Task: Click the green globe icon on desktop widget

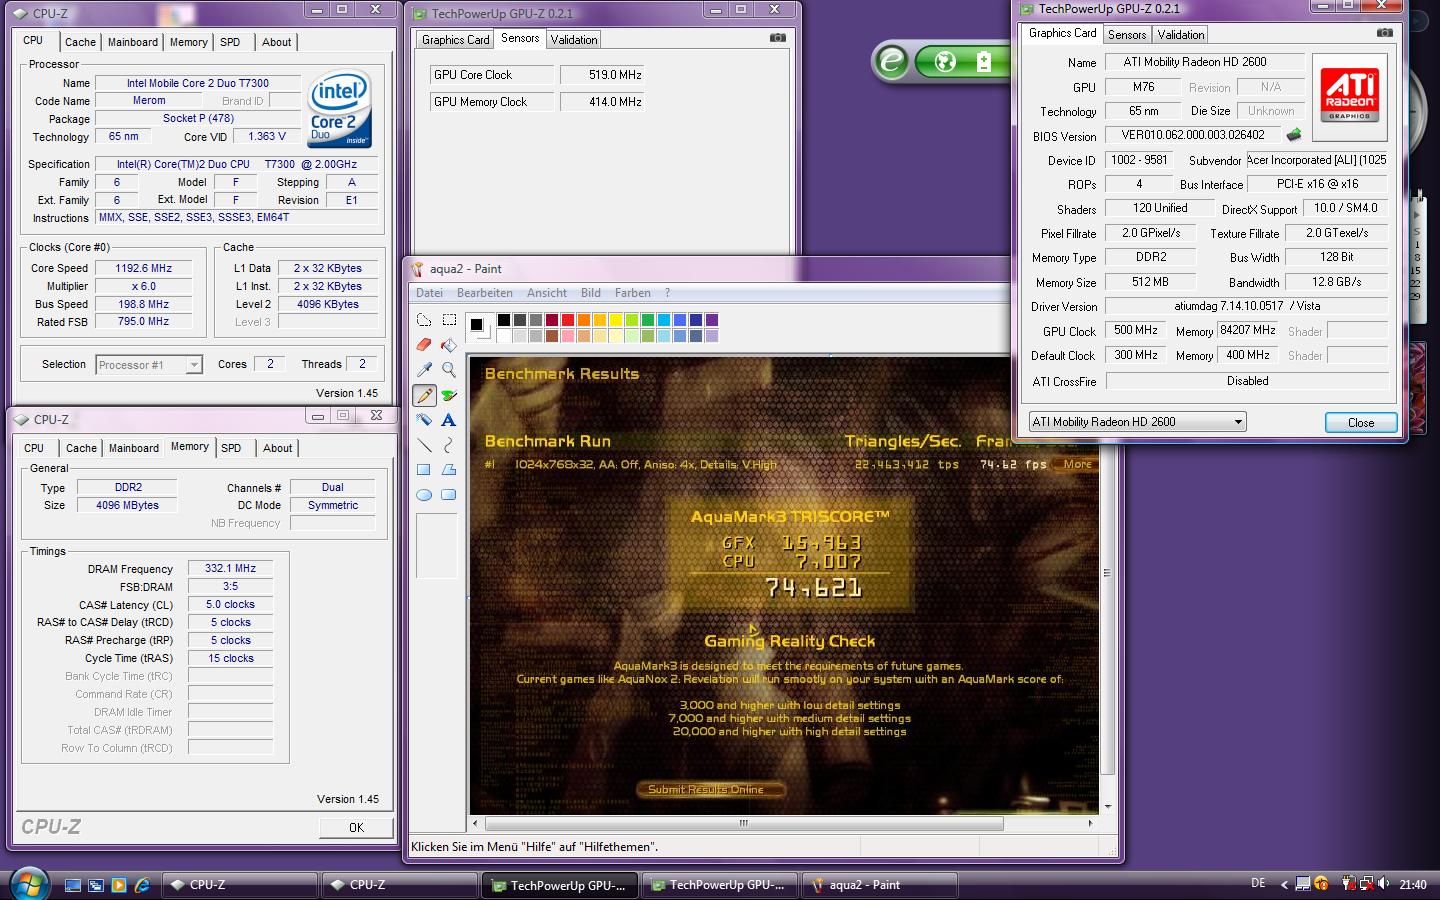Action: click(945, 62)
